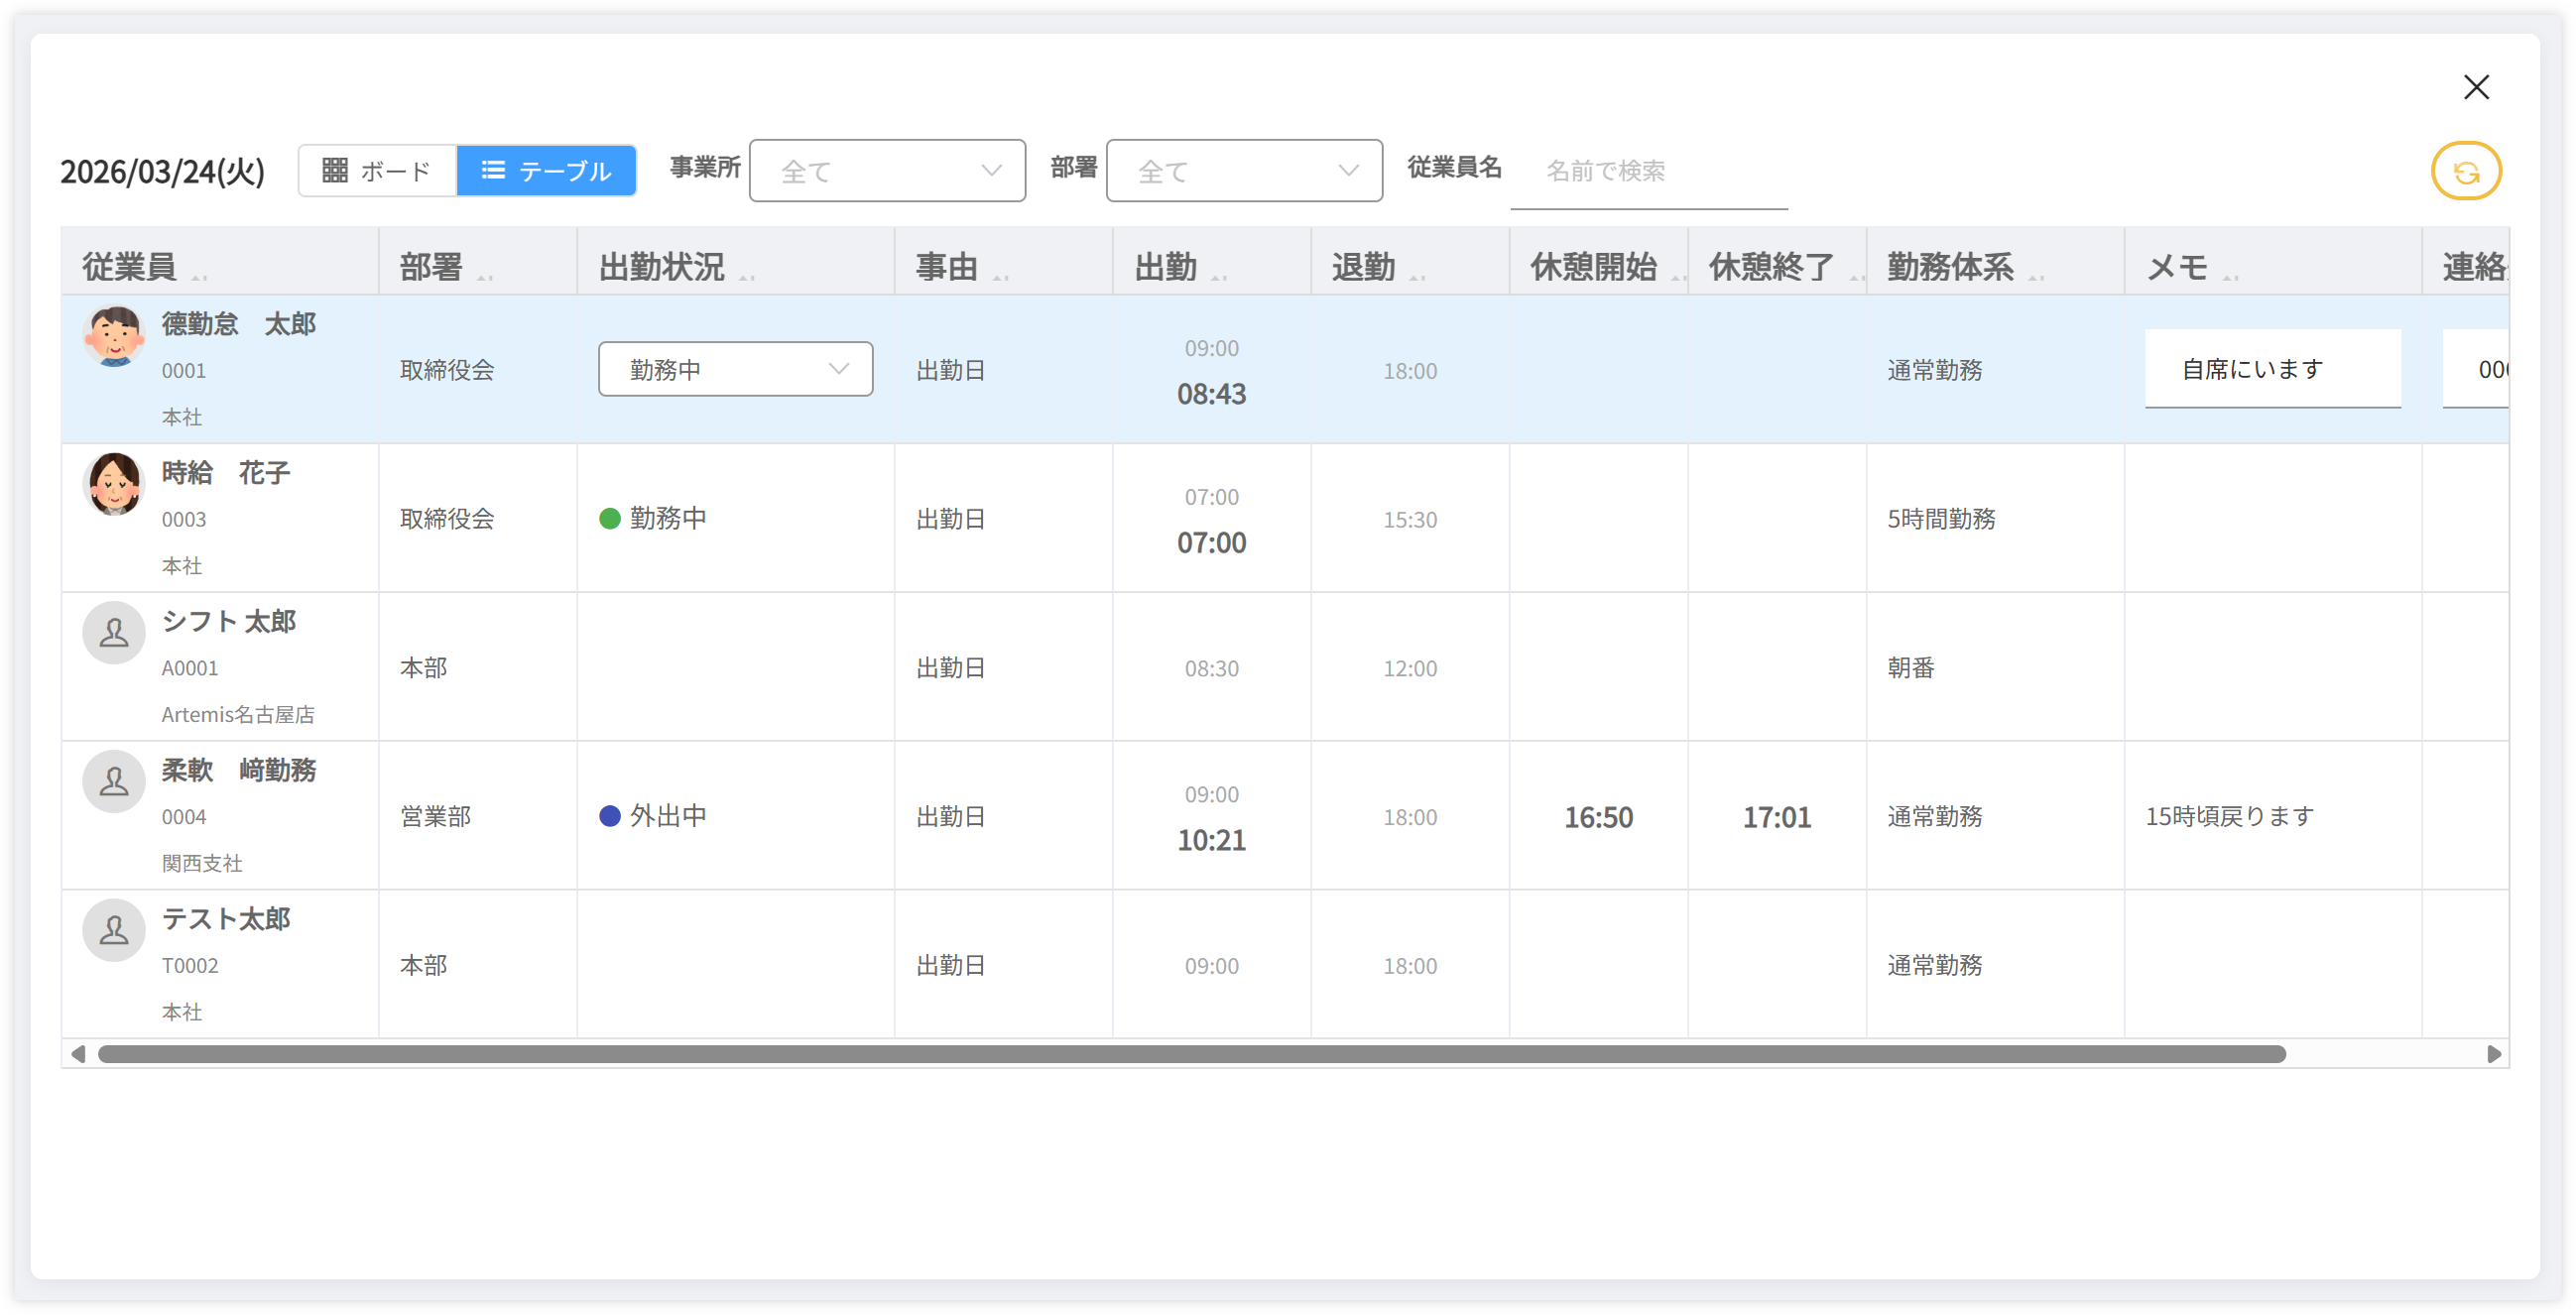The image size is (2576, 1315).
Task: Click placeholder avatar of シフト 太郎
Action: pos(113,633)
